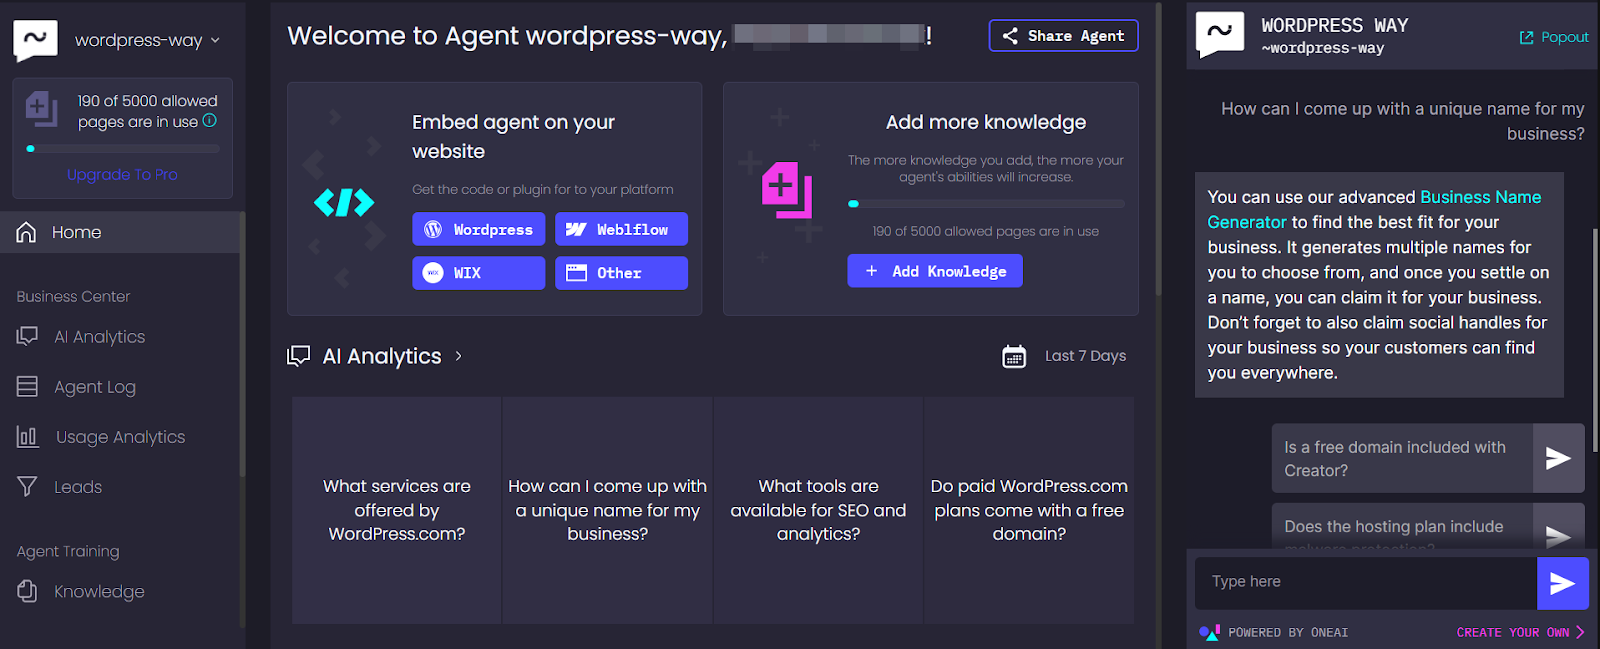Open 'Do paid WordPress.com plans' question card
Viewport: 1600px width, 649px height.
coord(1029,510)
